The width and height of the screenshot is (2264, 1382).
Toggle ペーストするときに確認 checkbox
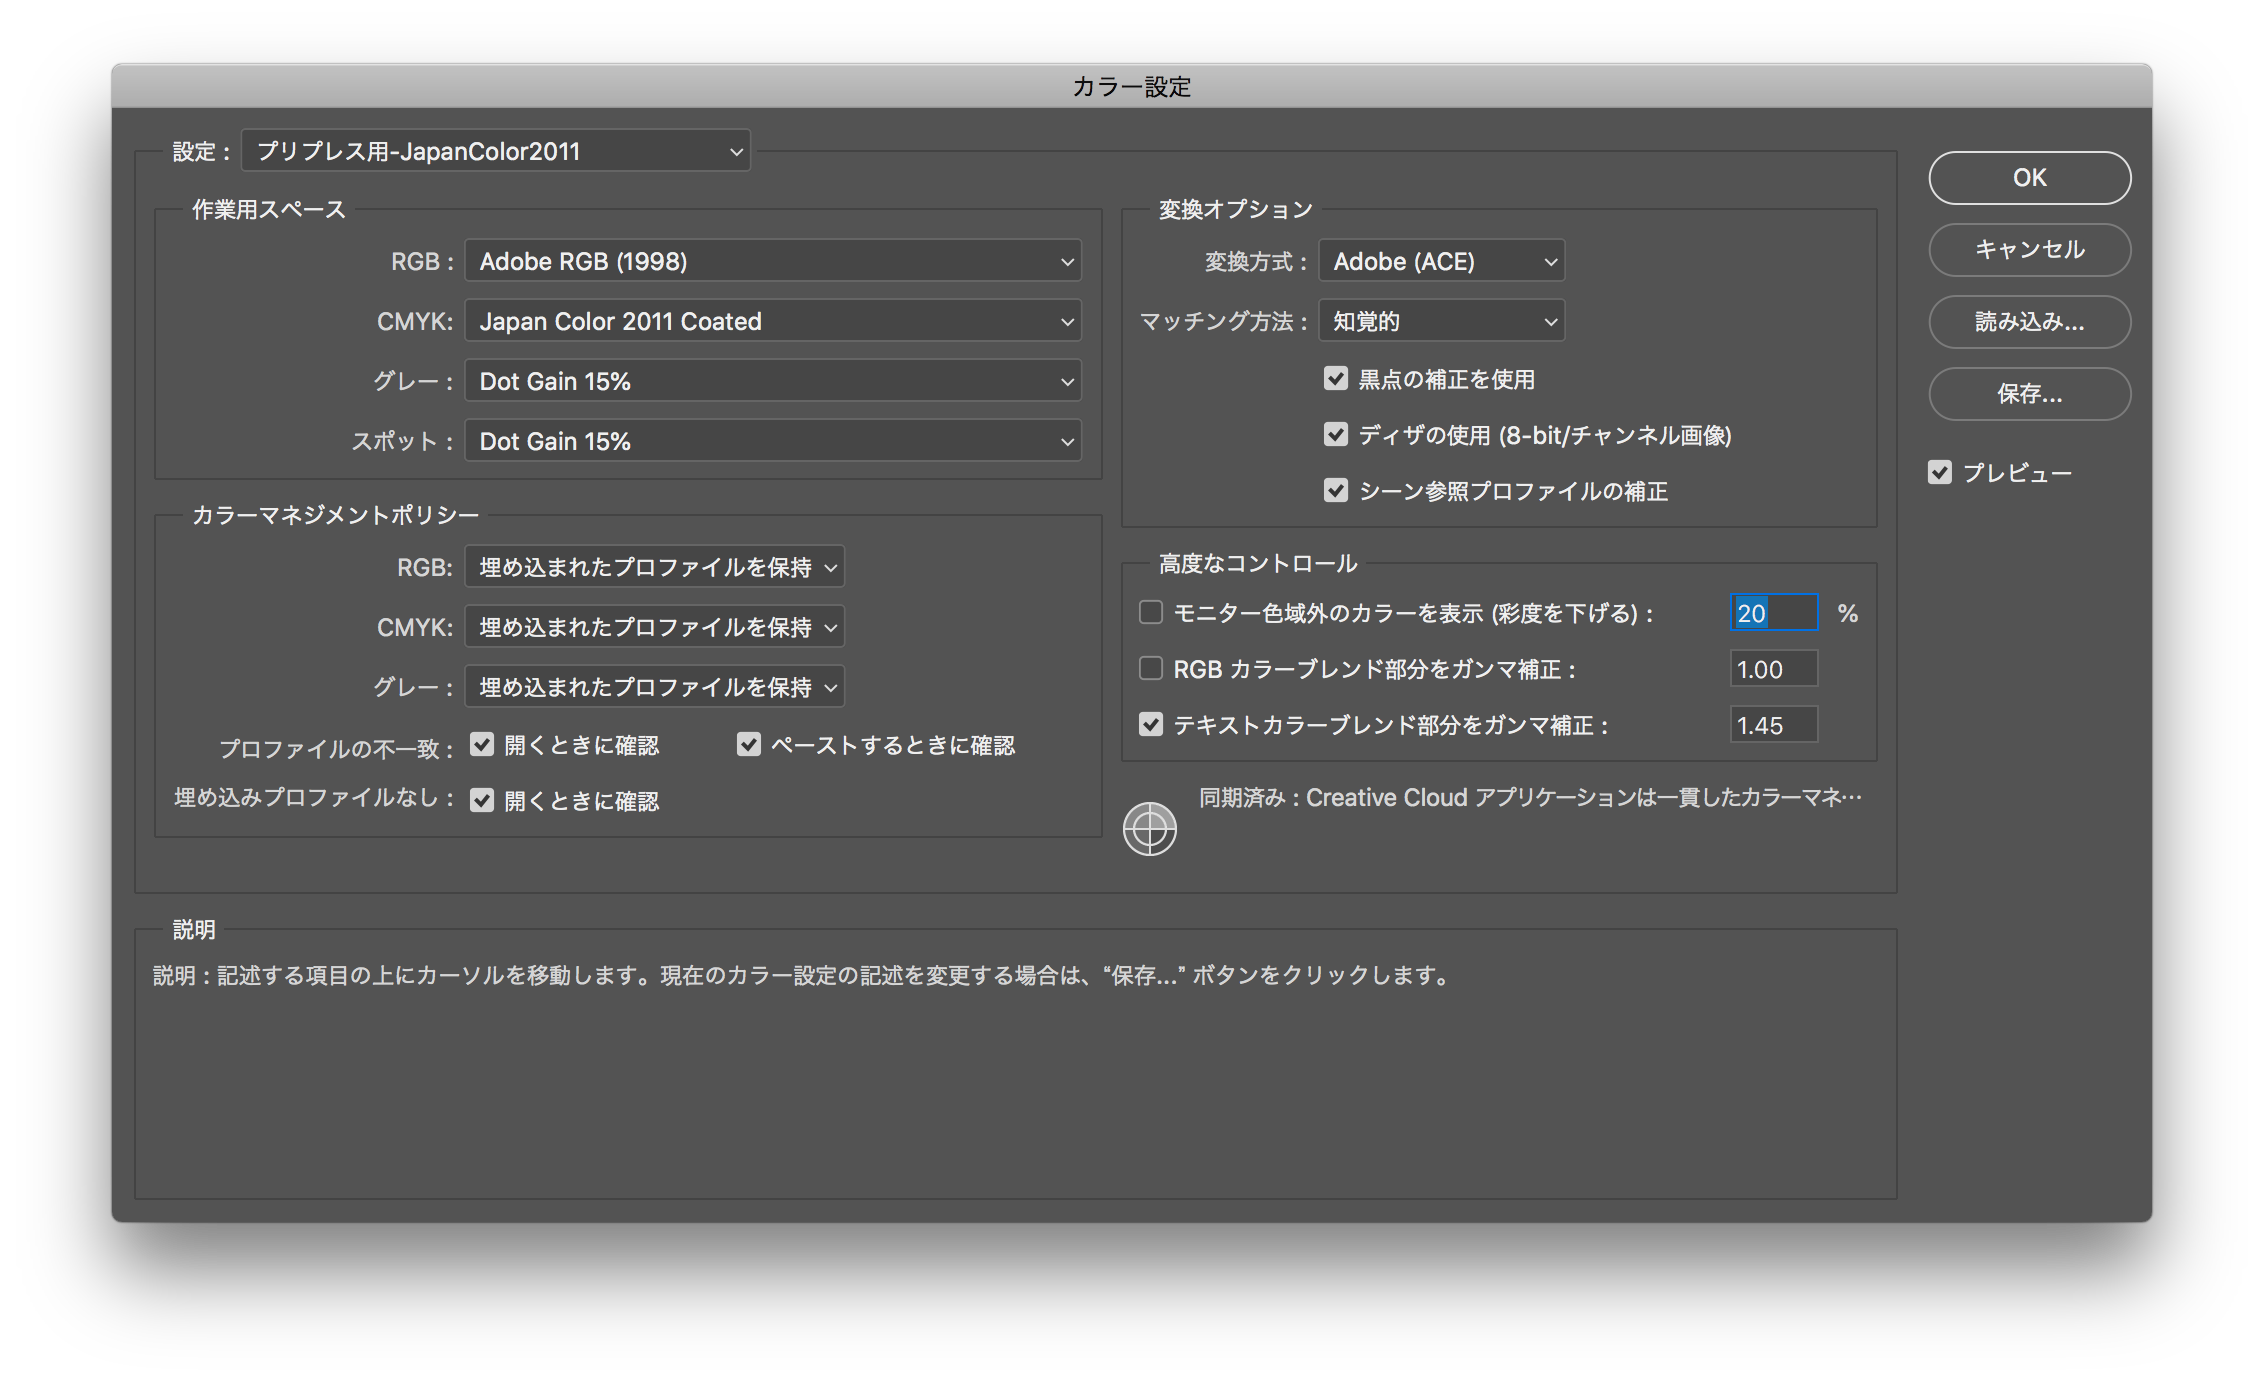point(748,744)
